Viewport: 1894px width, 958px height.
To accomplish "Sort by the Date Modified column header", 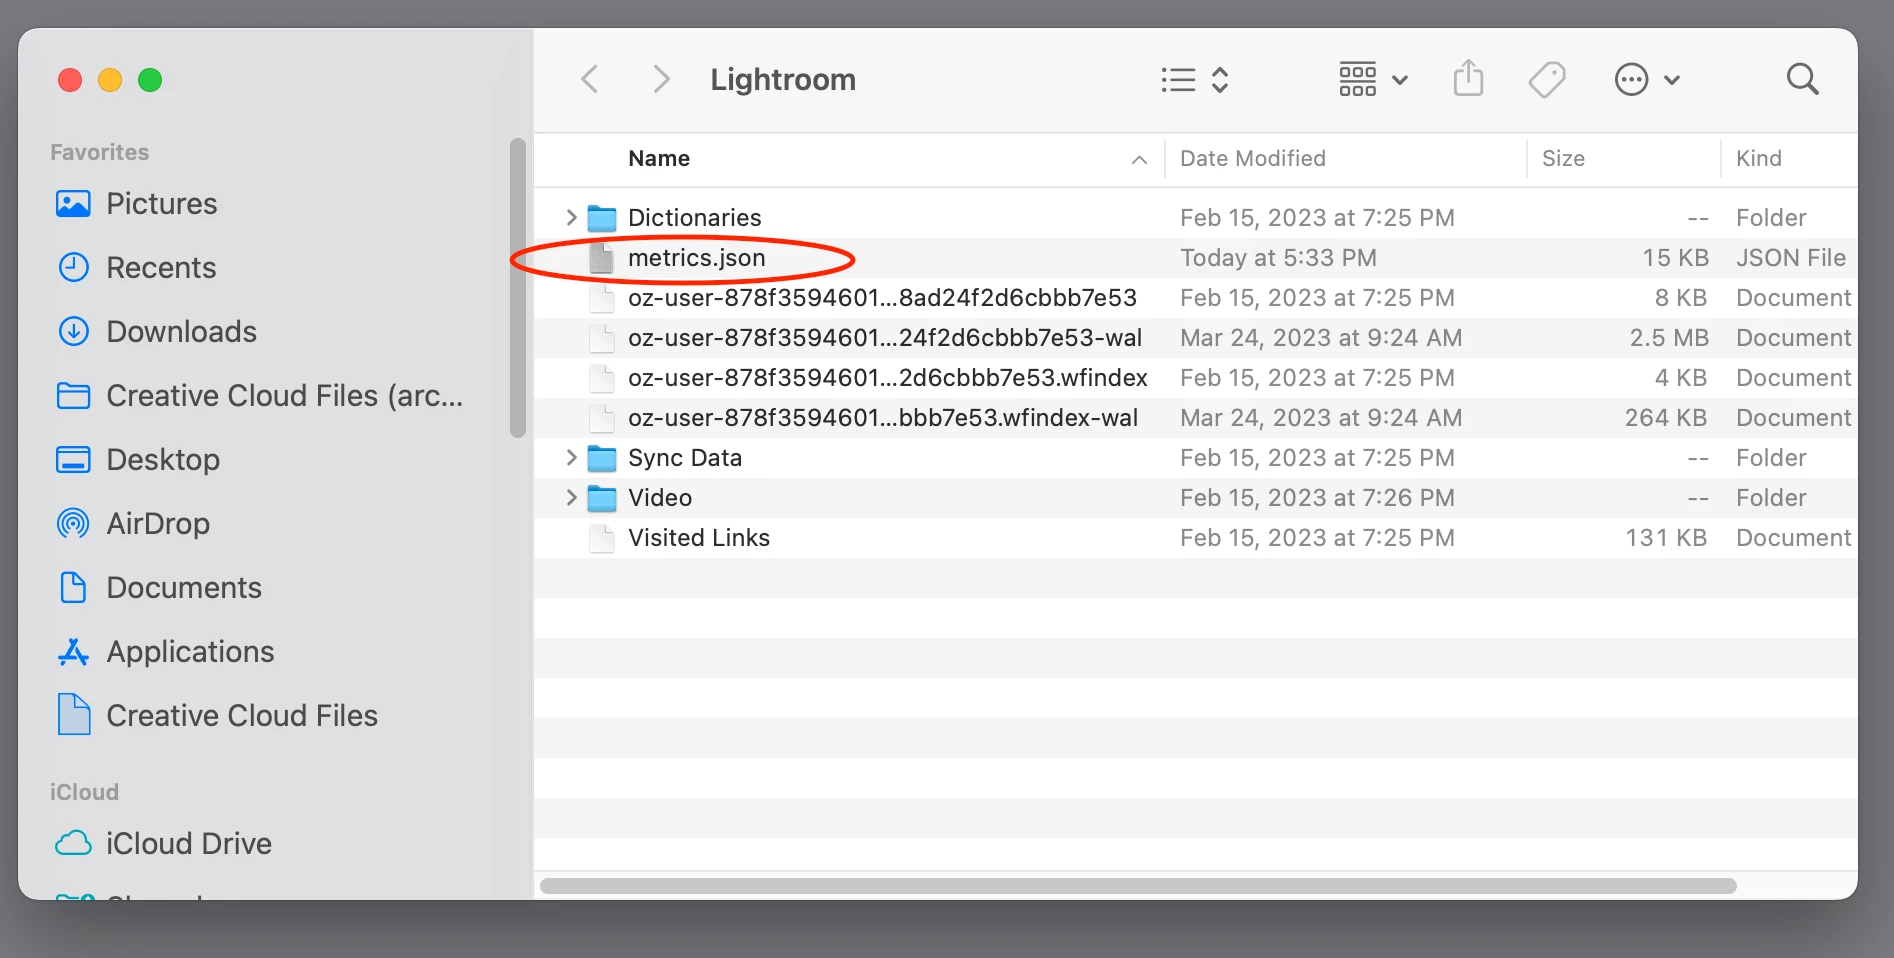I will [x=1253, y=158].
